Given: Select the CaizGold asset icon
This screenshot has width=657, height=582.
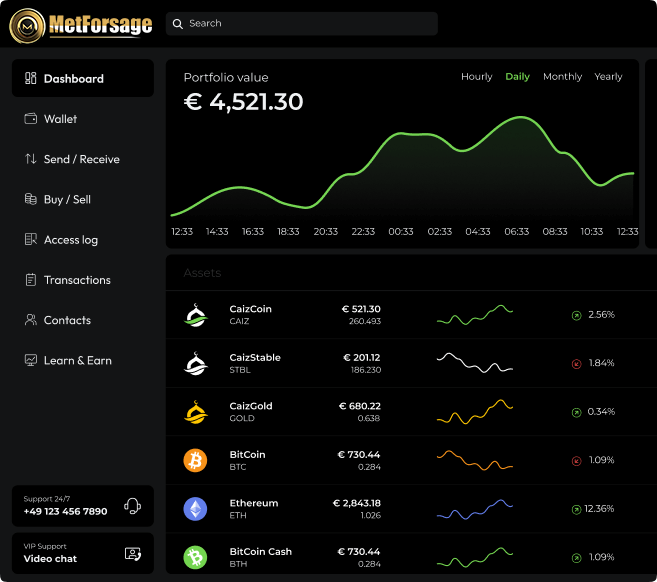Looking at the screenshot, I should coord(195,412).
